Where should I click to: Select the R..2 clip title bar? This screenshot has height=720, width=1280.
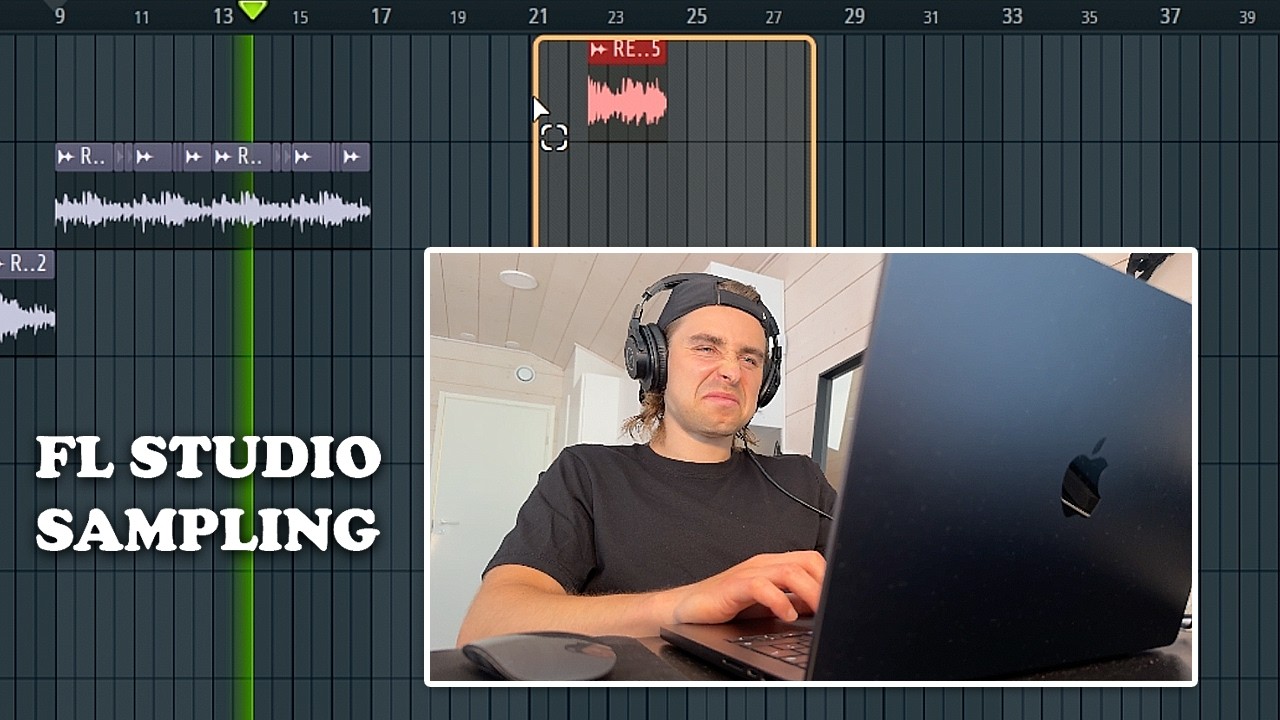(x=27, y=264)
